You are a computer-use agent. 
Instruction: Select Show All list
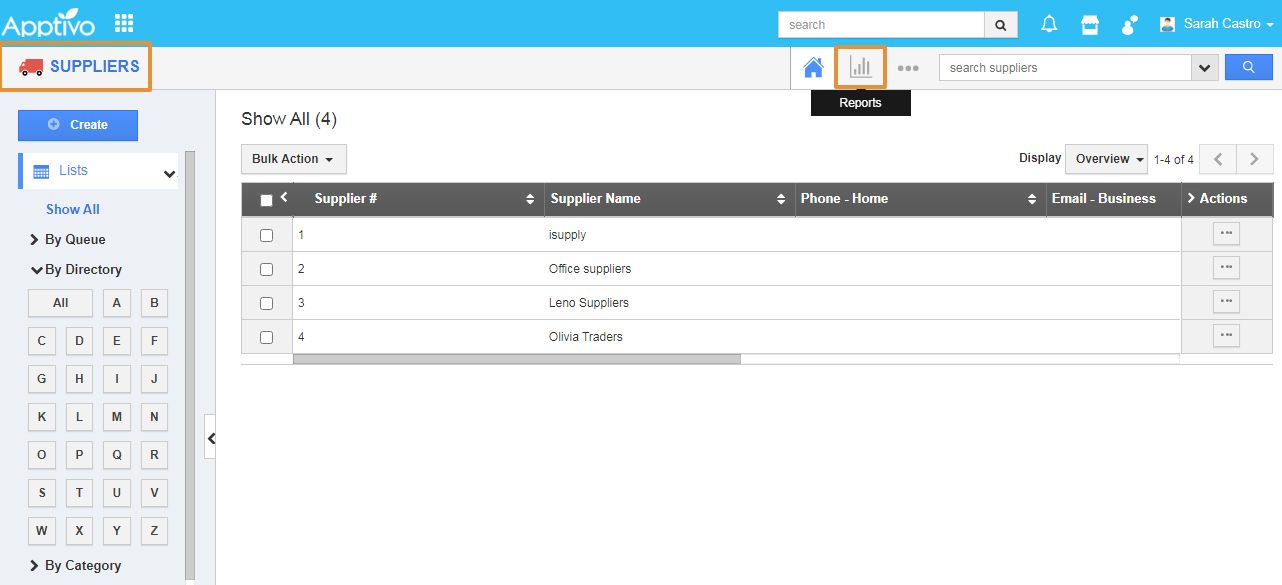73,209
